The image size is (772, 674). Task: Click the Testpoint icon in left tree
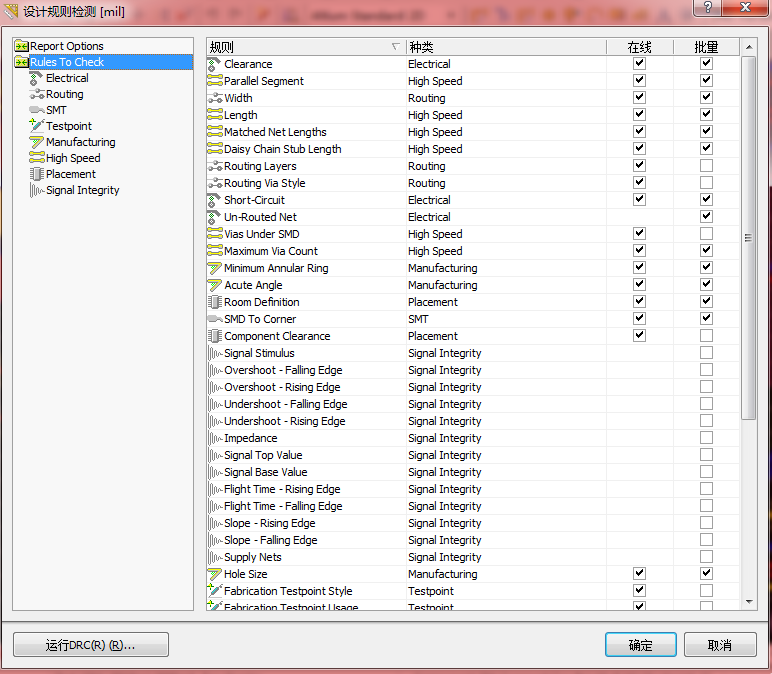37,126
